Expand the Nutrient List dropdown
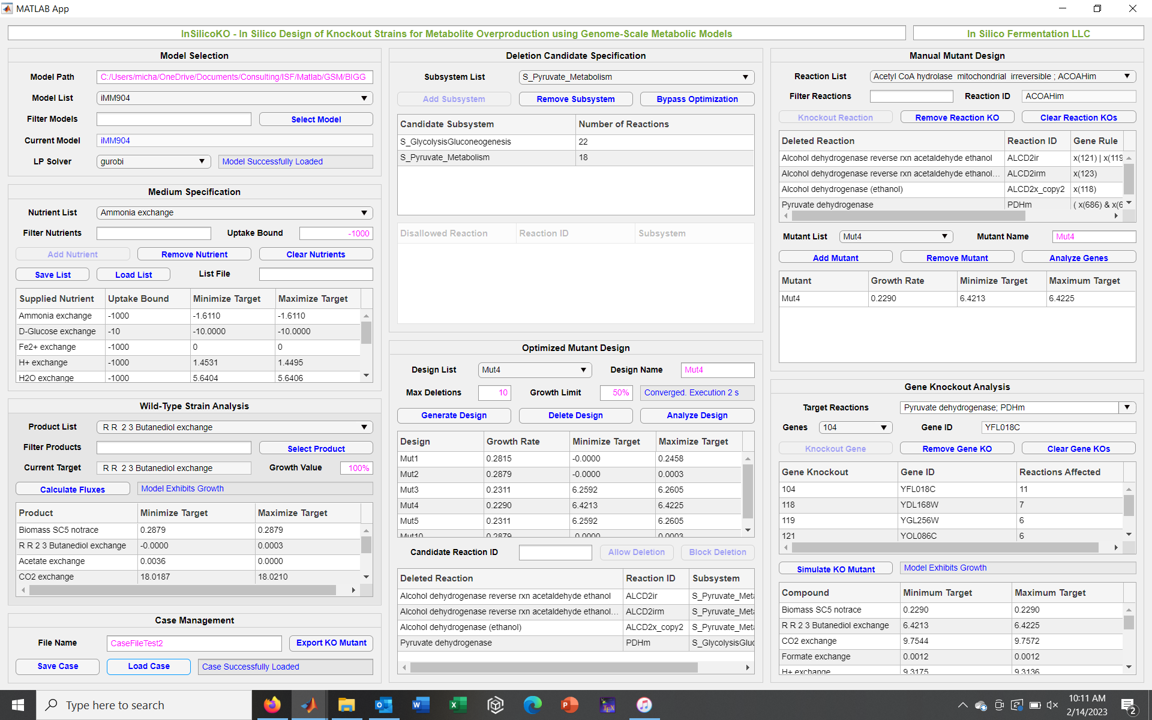 pos(234,212)
